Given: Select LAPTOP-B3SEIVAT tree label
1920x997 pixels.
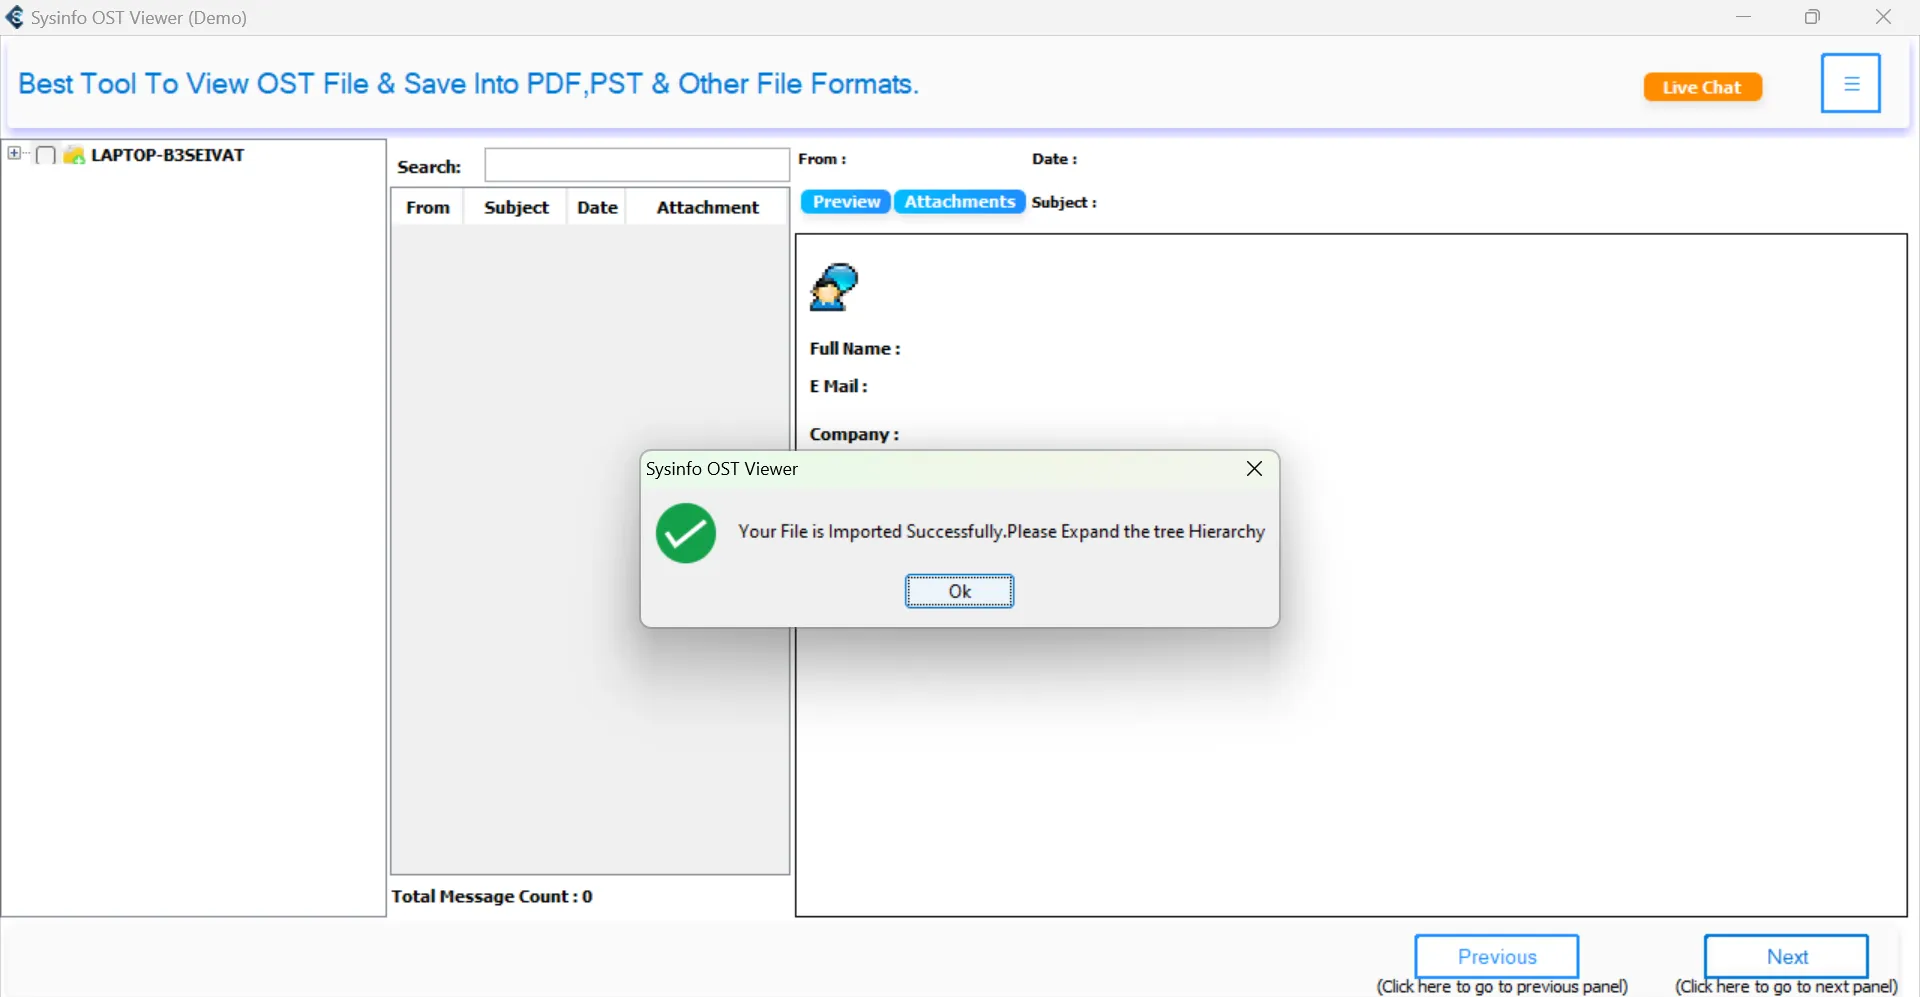Looking at the screenshot, I should click(x=168, y=155).
